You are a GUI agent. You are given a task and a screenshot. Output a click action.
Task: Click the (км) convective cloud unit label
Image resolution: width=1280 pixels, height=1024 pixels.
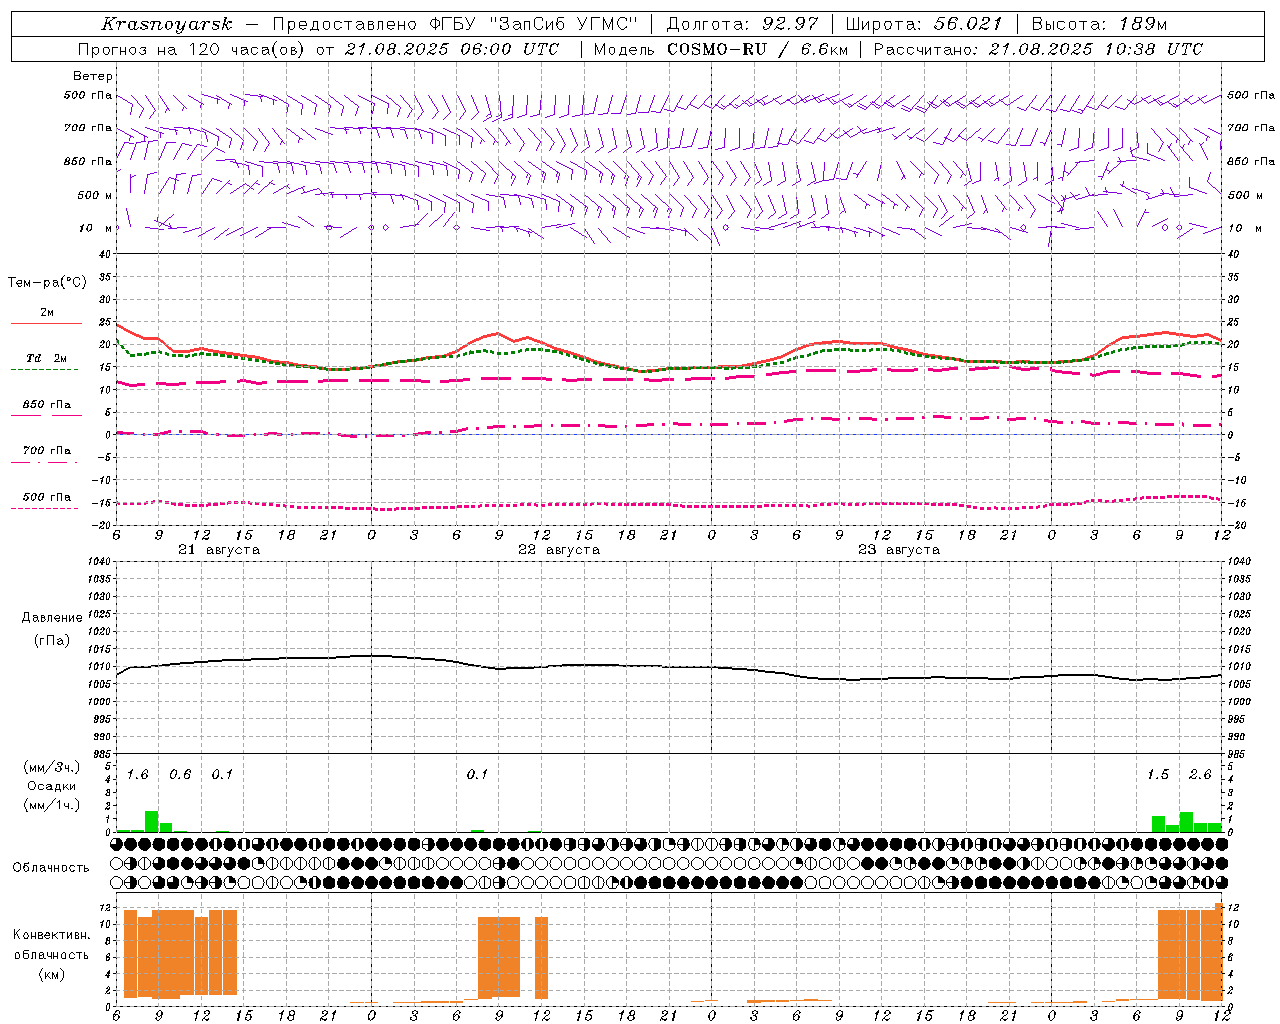51,974
